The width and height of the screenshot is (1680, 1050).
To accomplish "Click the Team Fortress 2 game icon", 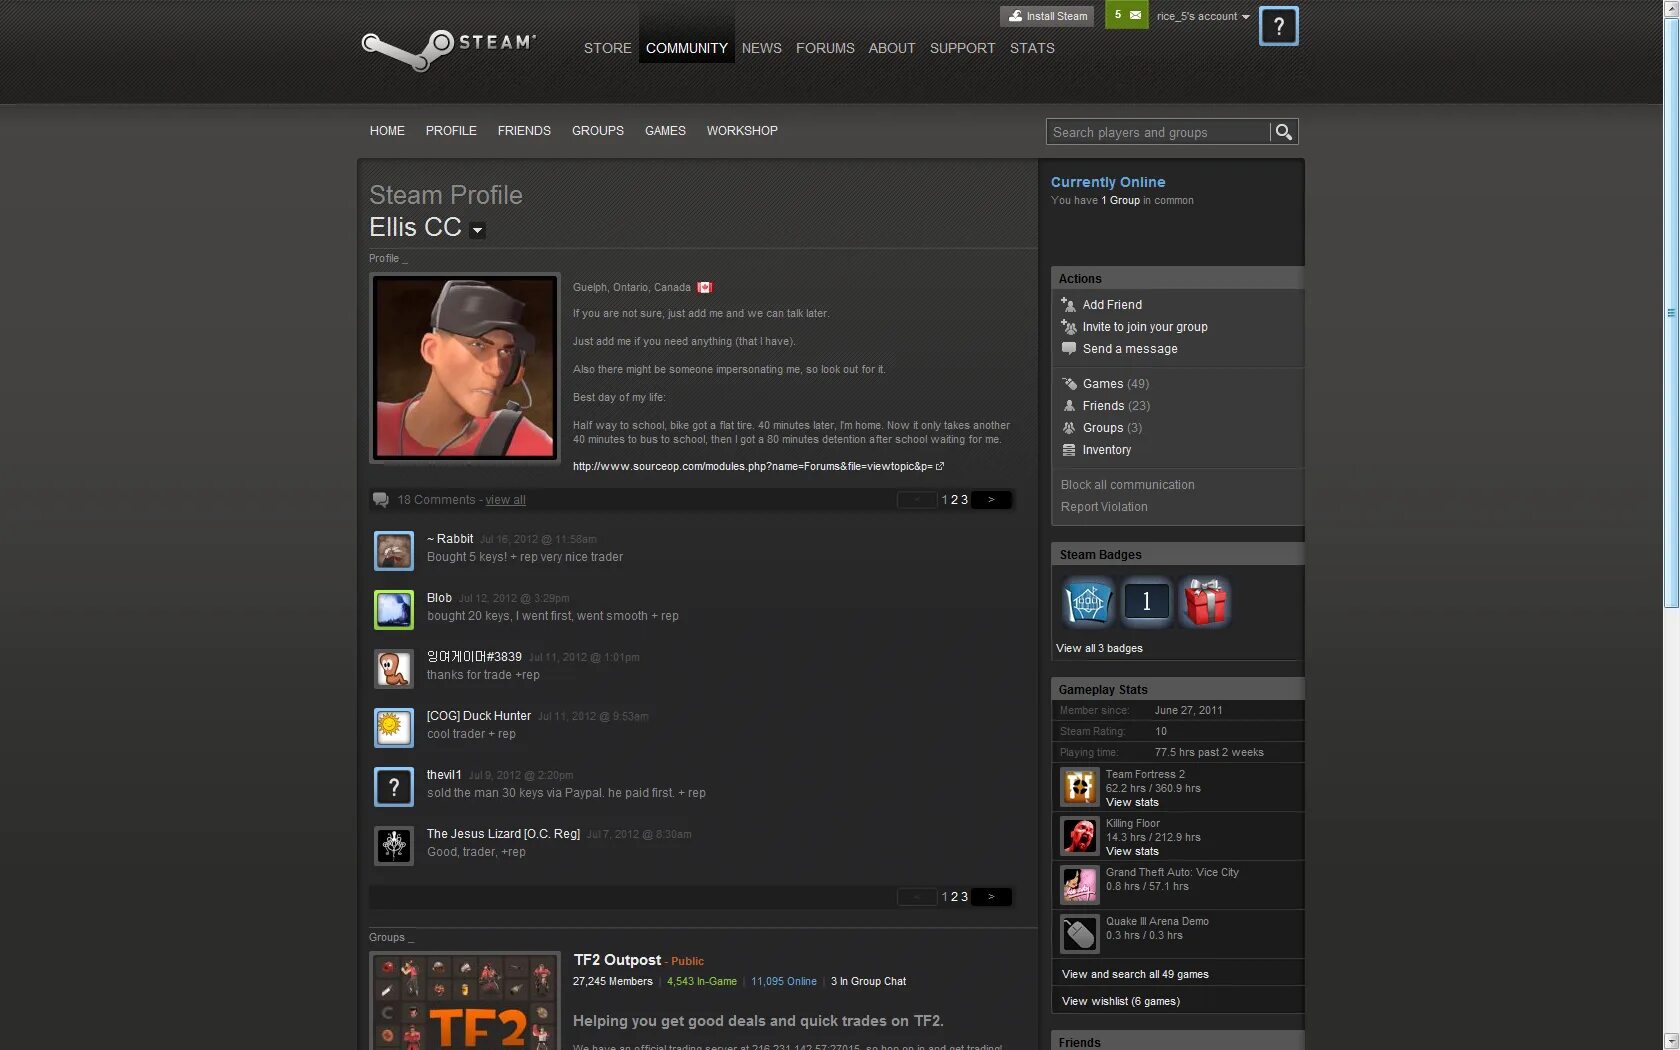I will (x=1080, y=788).
